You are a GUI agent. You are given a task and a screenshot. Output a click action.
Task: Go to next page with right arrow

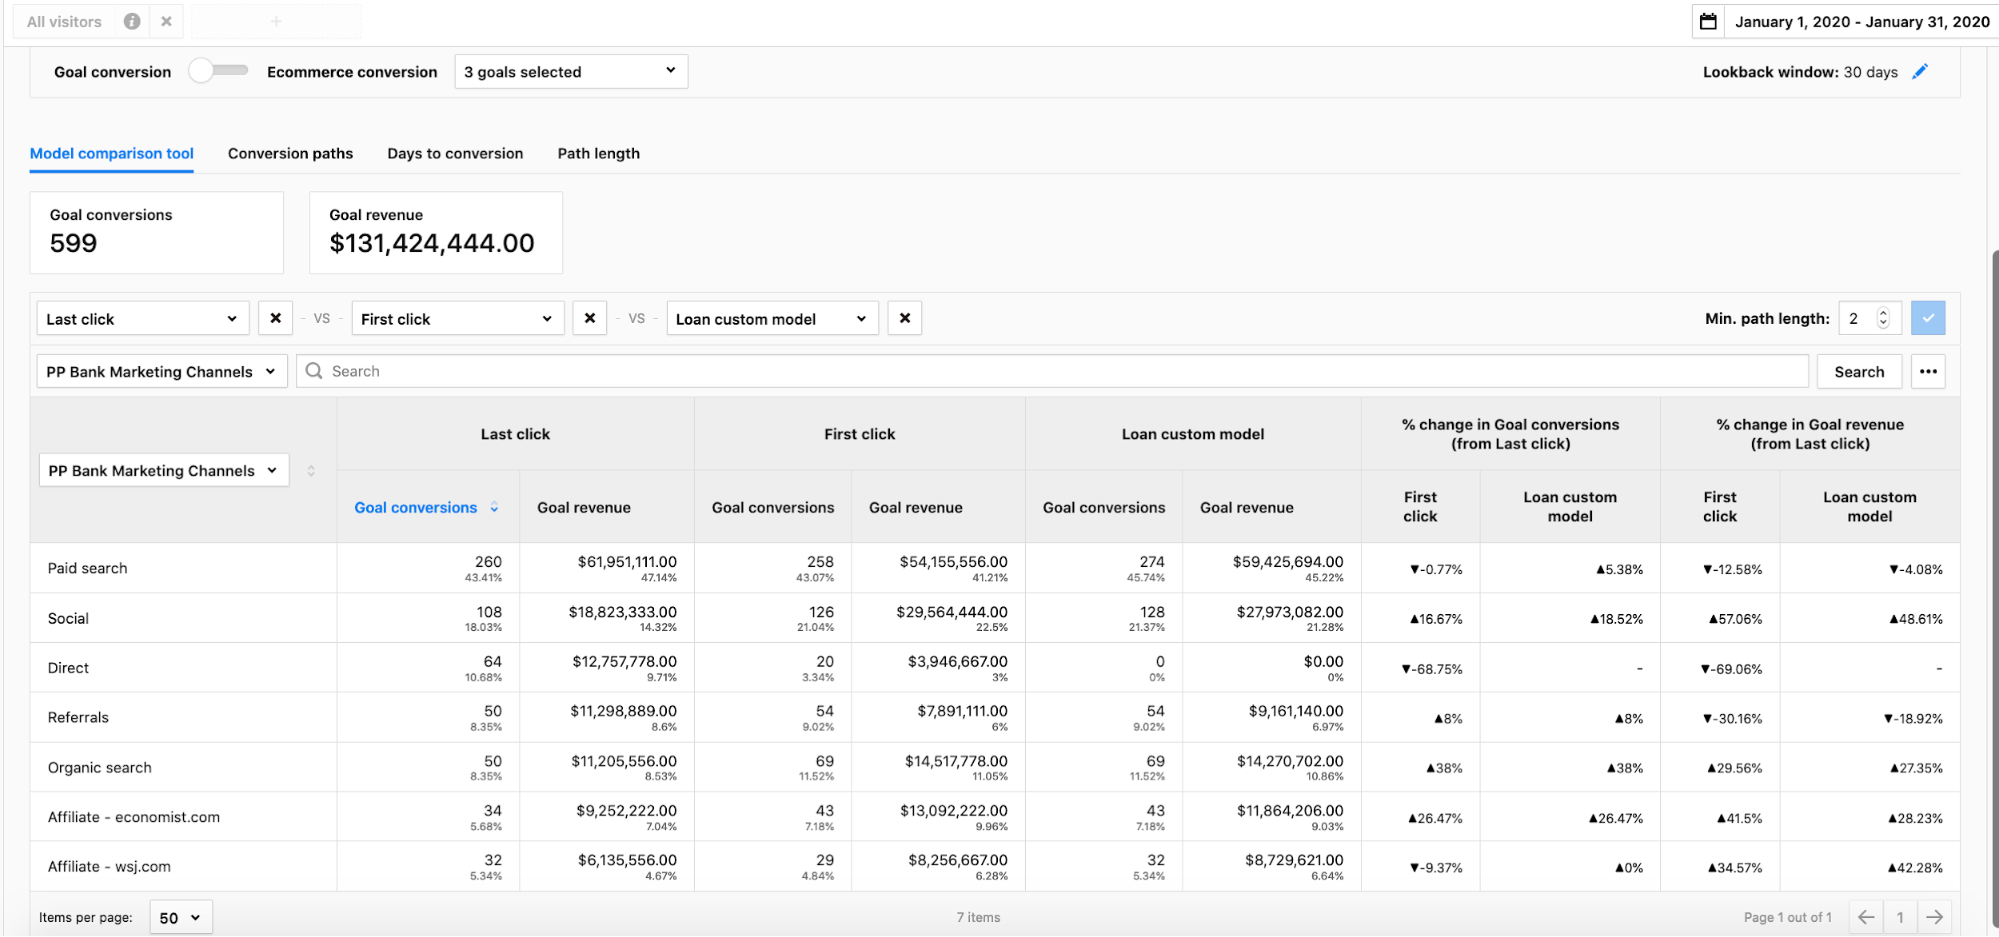point(1936,916)
